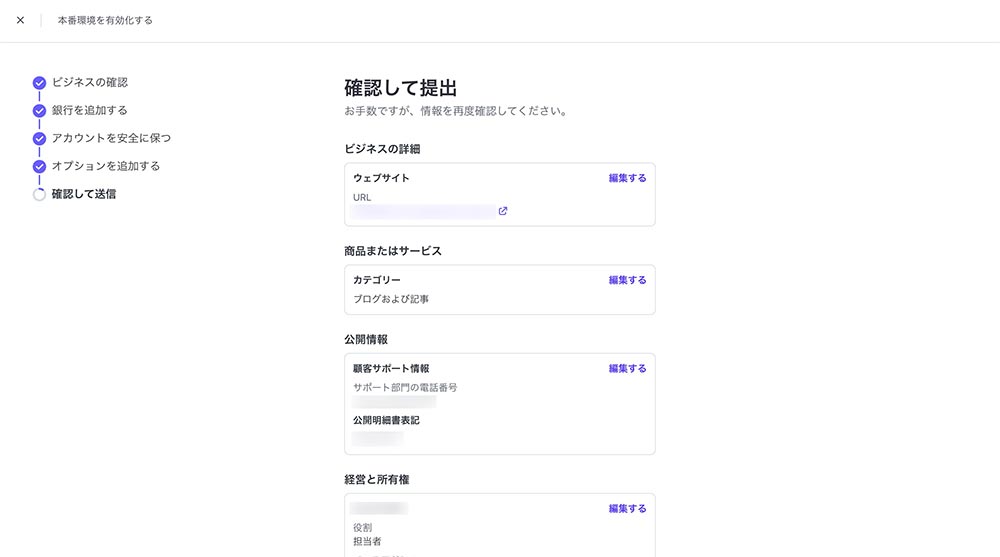The width and height of the screenshot is (1000, 557).
Task: Go to the 銀行を追加する step
Action: coord(90,110)
